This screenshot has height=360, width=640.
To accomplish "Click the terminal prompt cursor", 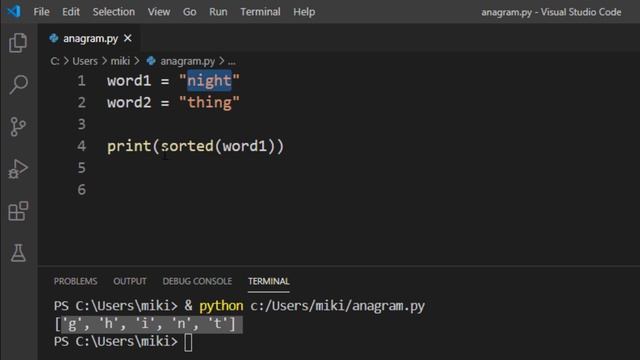I will click(x=188, y=342).
